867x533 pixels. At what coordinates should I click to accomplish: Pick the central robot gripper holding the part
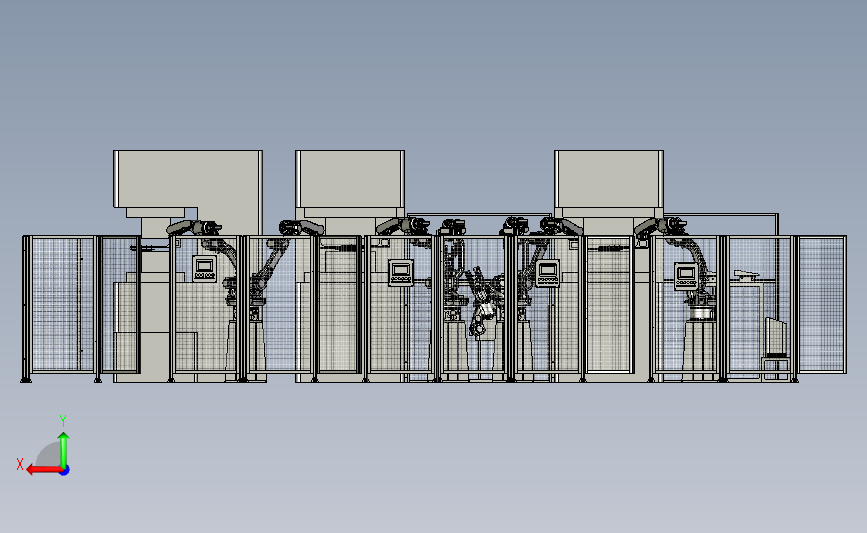click(480, 303)
